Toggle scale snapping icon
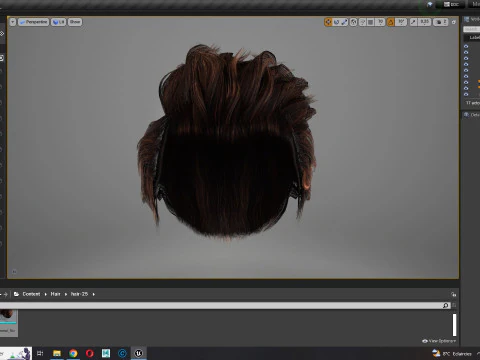 pyautogui.click(x=413, y=22)
